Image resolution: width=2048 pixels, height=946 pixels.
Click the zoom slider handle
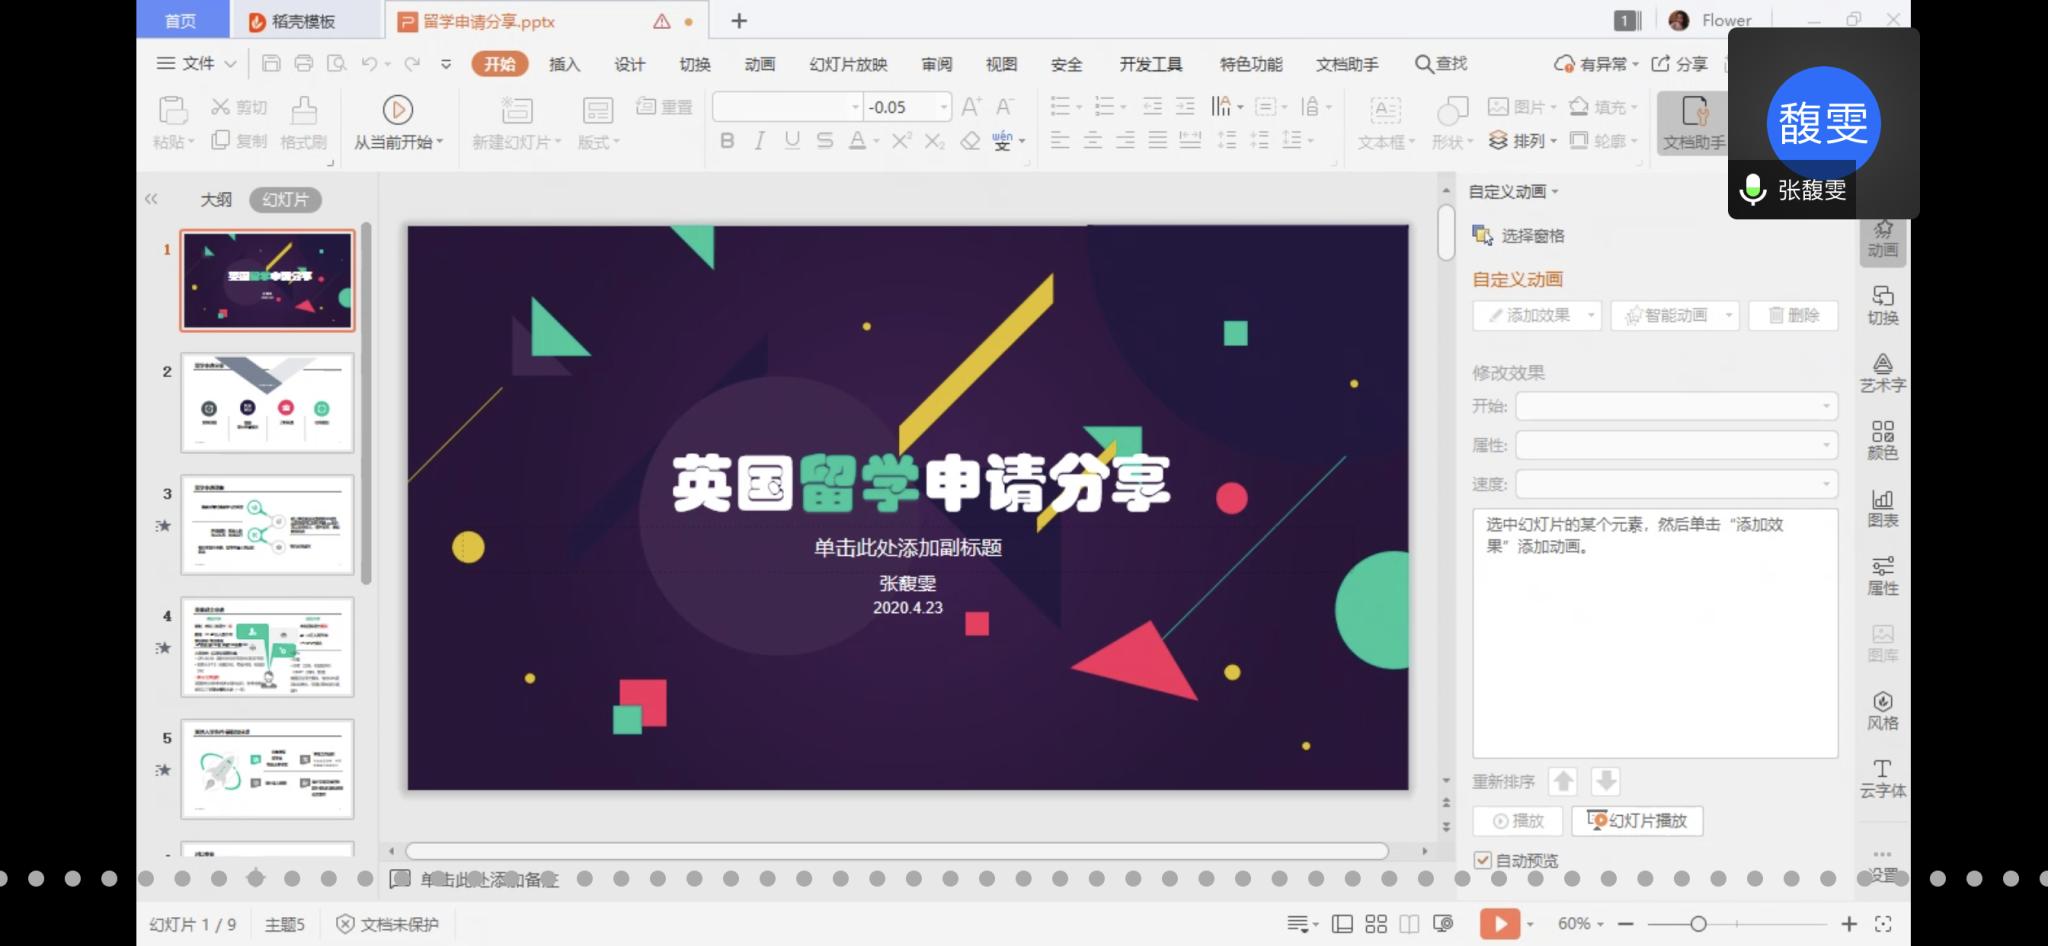1698,924
